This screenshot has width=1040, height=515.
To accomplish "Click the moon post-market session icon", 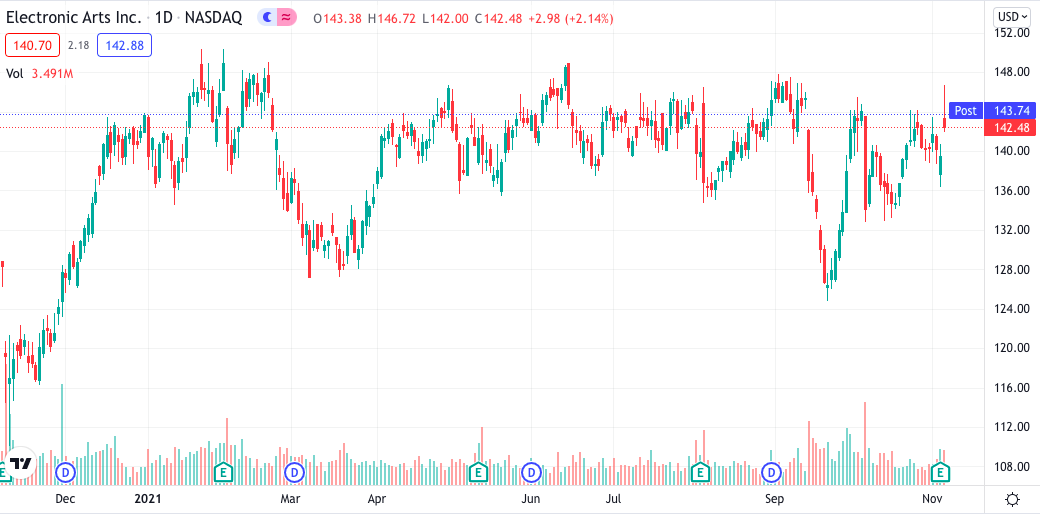I will pos(267,18).
